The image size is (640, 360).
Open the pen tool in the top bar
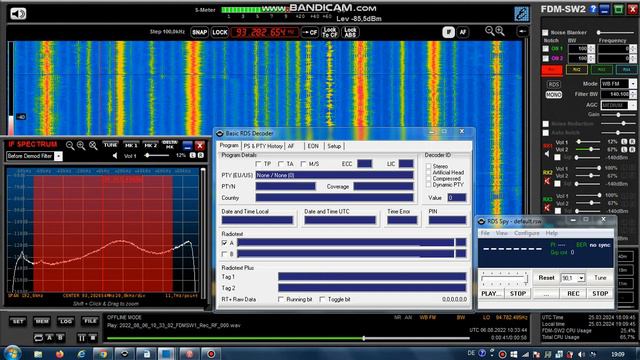tap(521, 14)
